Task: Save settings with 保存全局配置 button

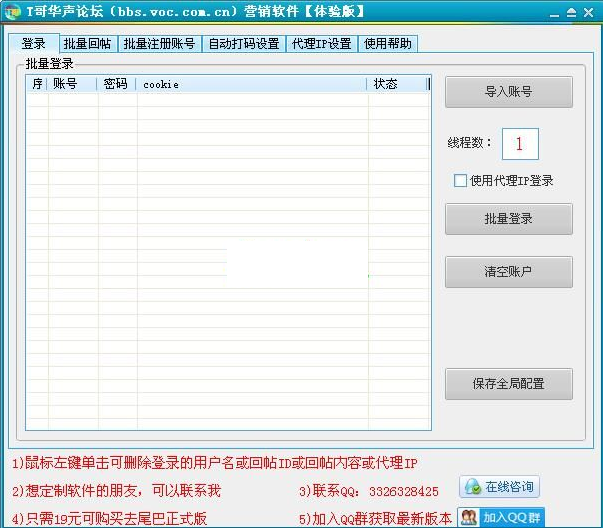Action: [x=508, y=384]
